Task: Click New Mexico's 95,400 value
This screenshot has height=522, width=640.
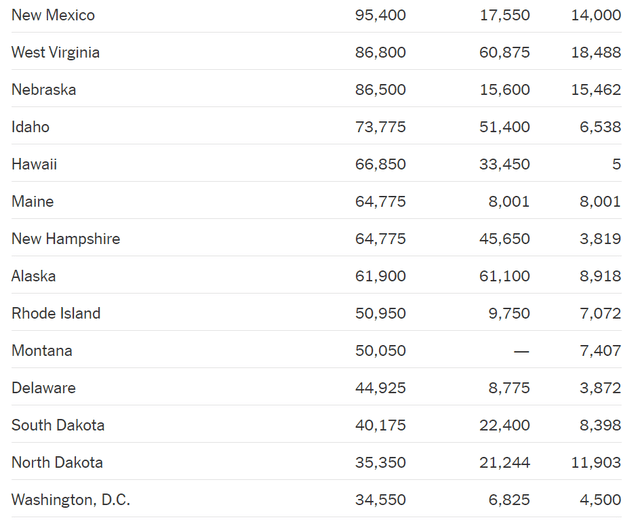Action: [380, 15]
